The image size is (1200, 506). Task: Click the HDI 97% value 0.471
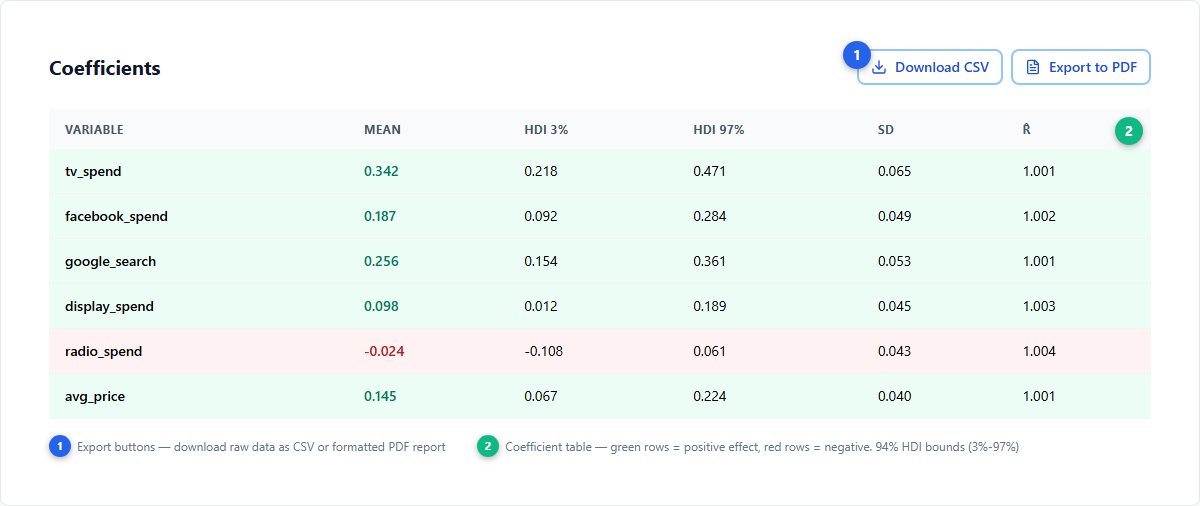[710, 171]
